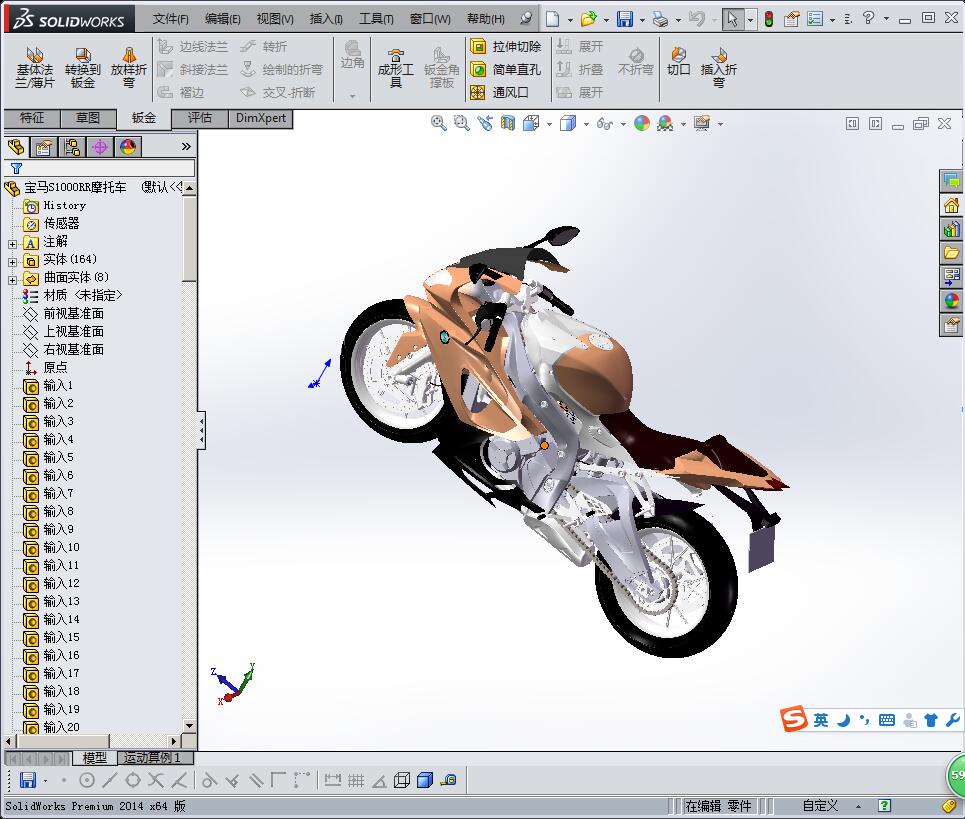Toggle the grid display icon in bottom toolbar
This screenshot has width=965, height=819.
(x=356, y=780)
